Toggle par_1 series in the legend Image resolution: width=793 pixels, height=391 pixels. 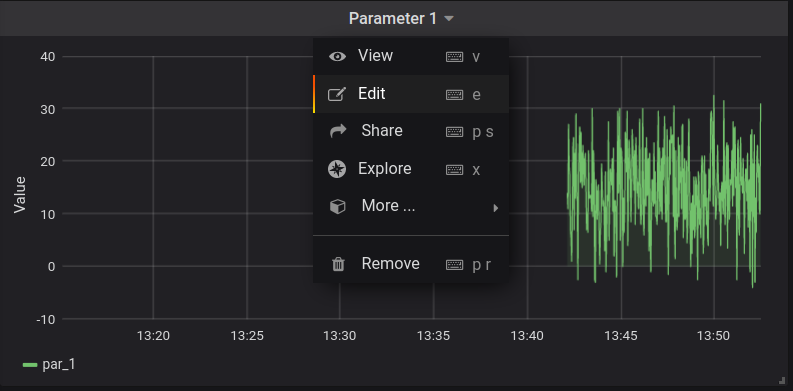pos(49,364)
